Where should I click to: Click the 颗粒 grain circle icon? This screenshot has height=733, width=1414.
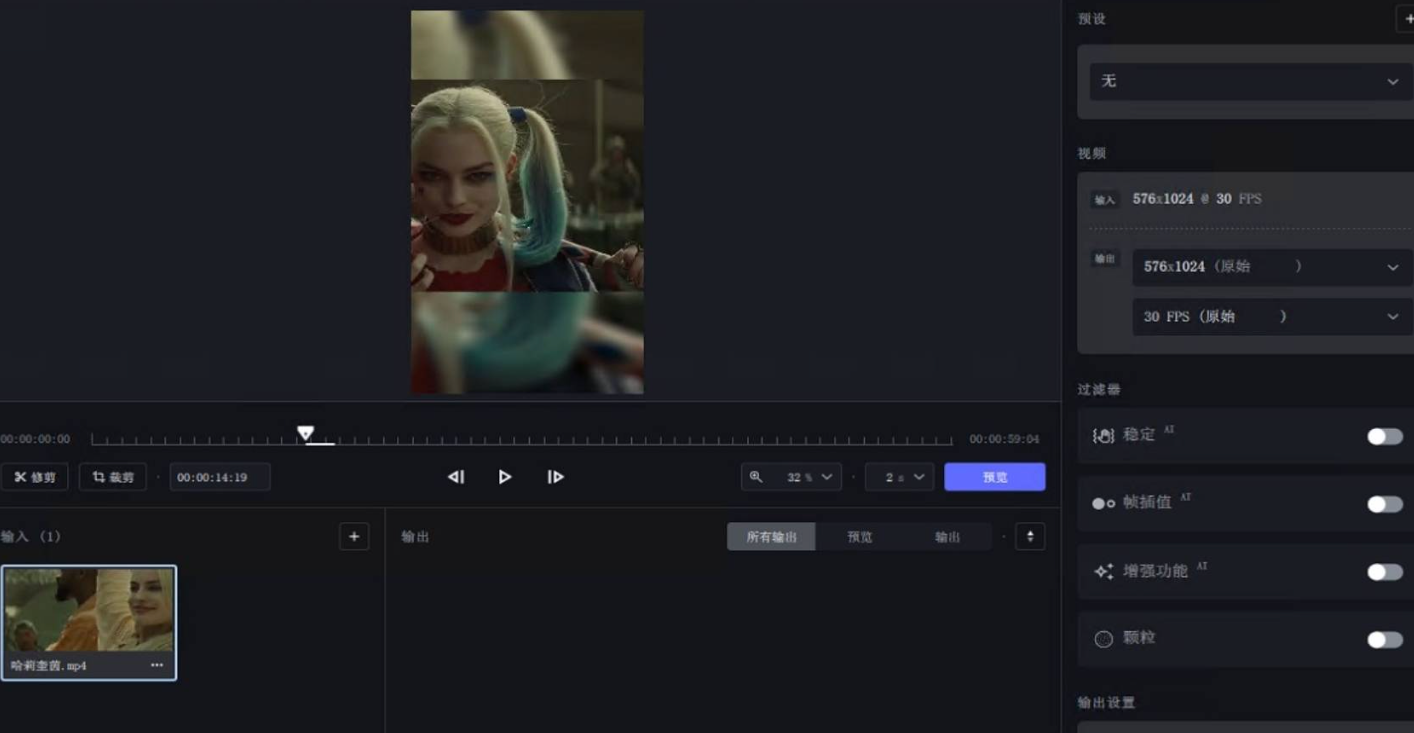tap(1103, 639)
